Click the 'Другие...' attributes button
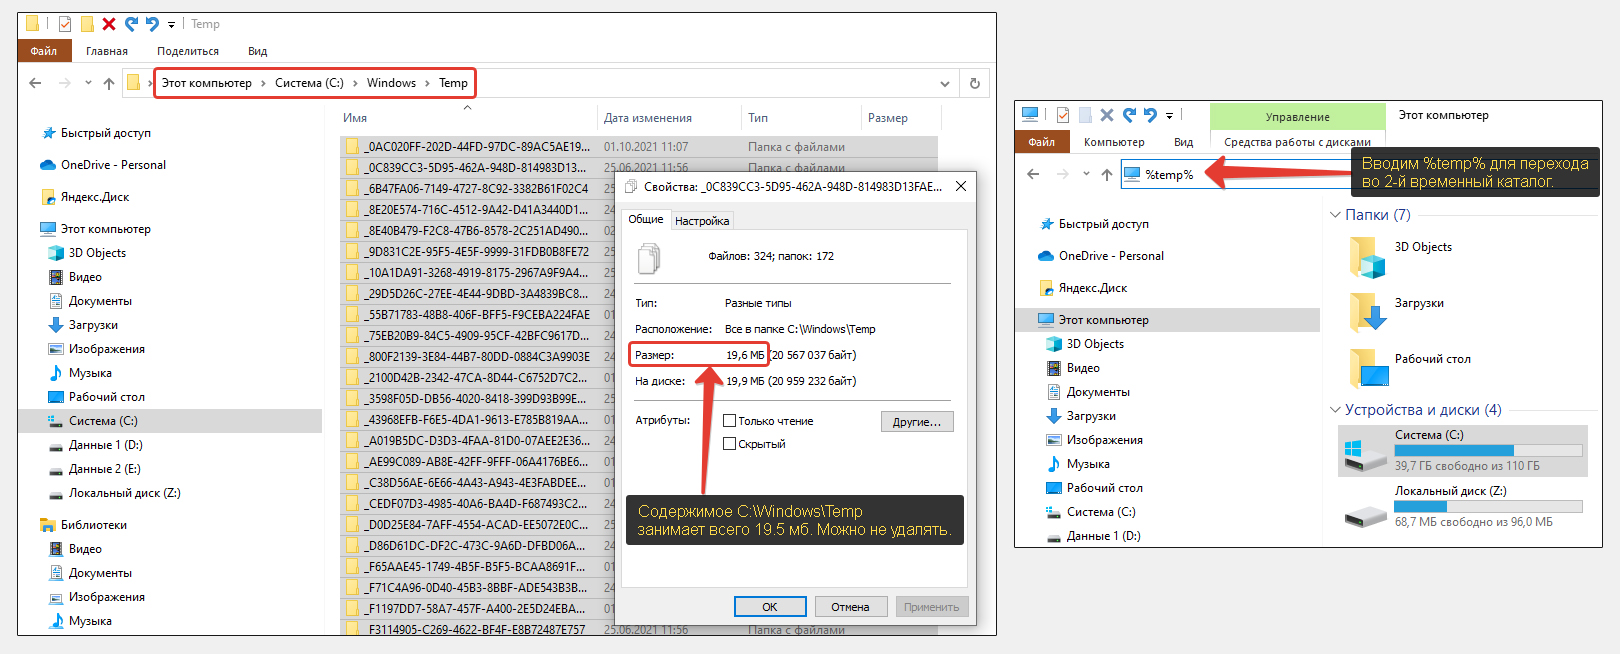 (916, 422)
